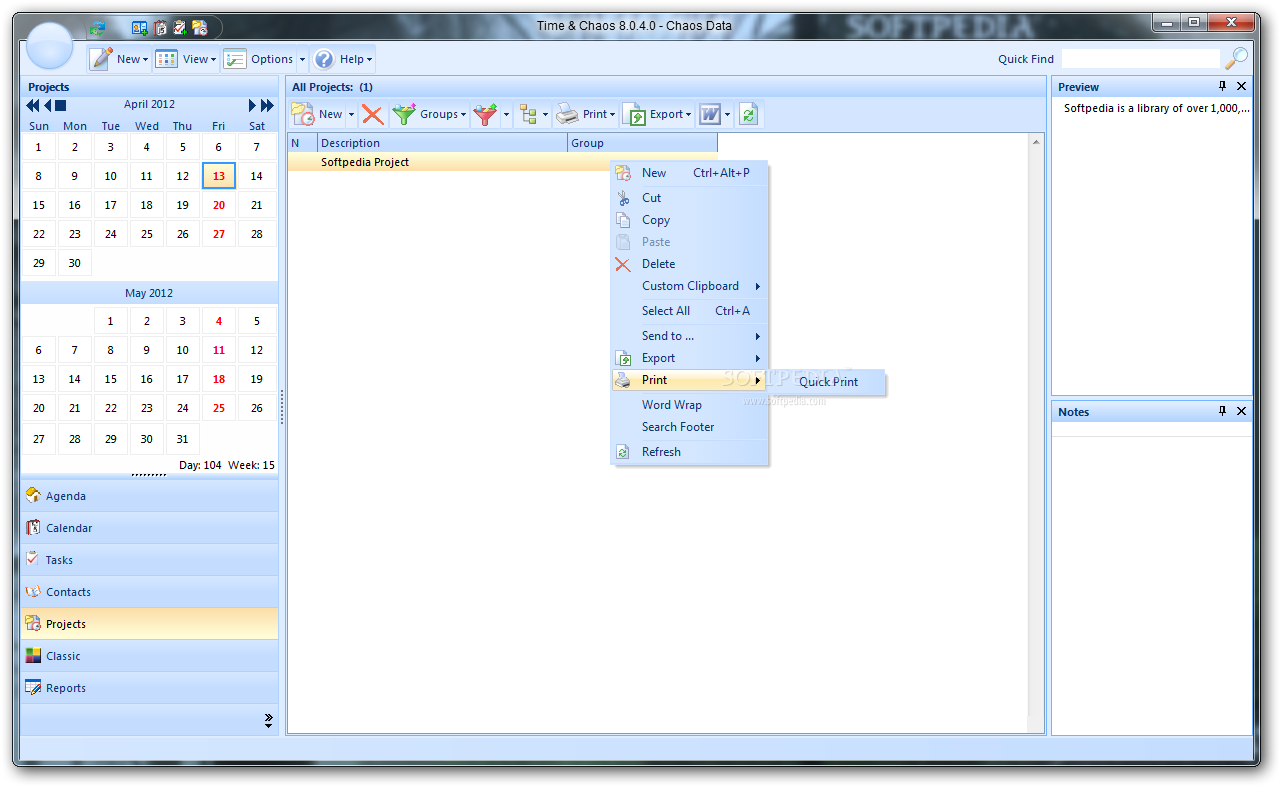Open the Calendar section in sidebar
This screenshot has height=787, width=1281.
(x=149, y=528)
